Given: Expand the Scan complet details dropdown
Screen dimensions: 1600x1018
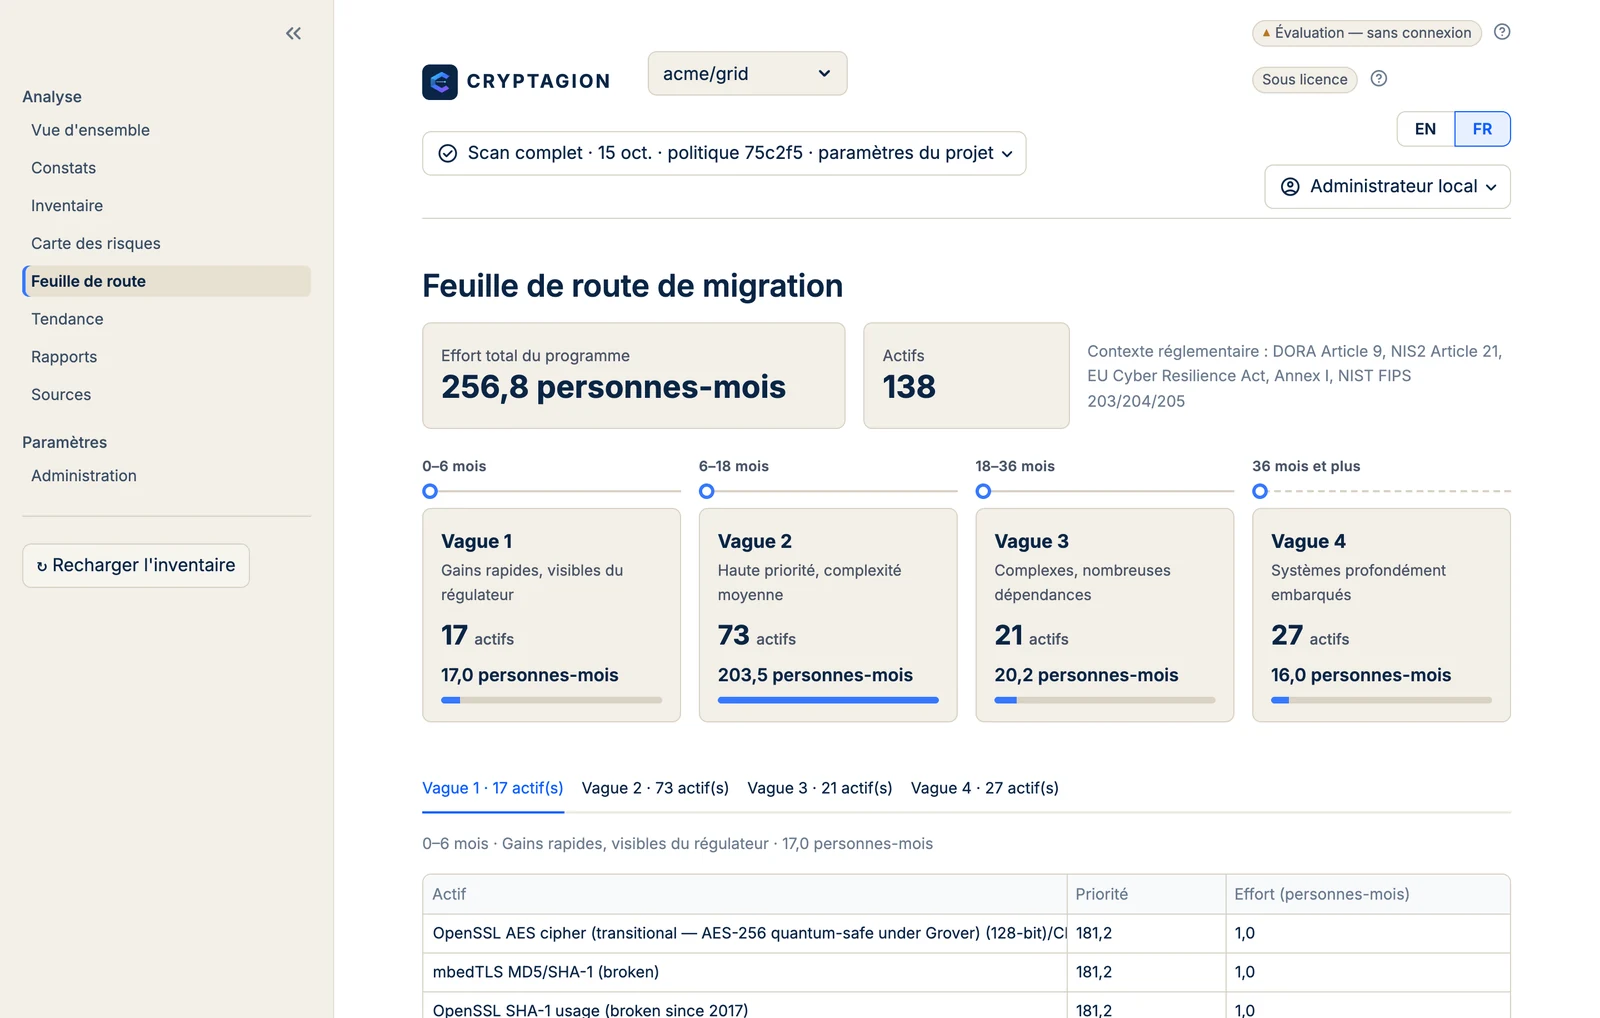Looking at the screenshot, I should click(x=724, y=153).
